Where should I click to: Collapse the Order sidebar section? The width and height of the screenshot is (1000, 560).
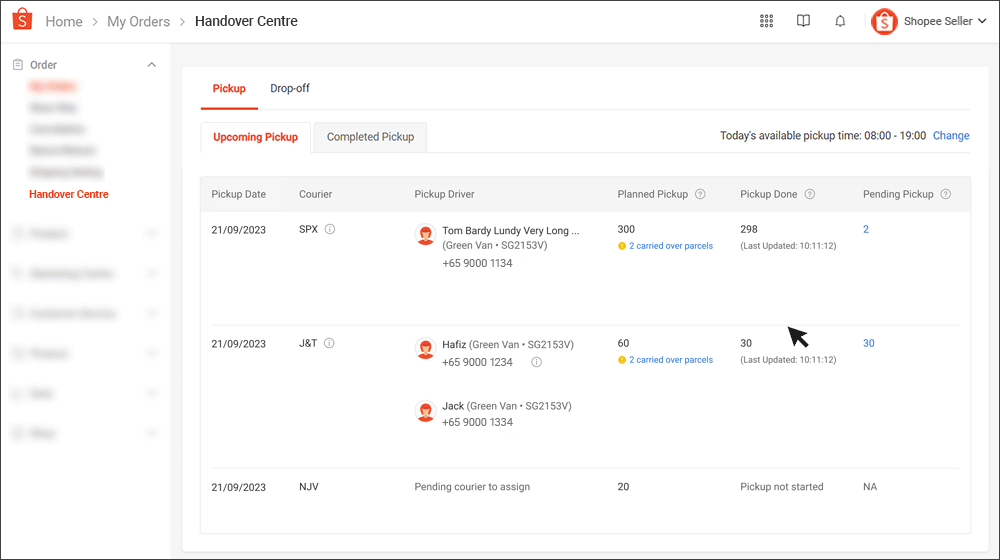(x=152, y=64)
